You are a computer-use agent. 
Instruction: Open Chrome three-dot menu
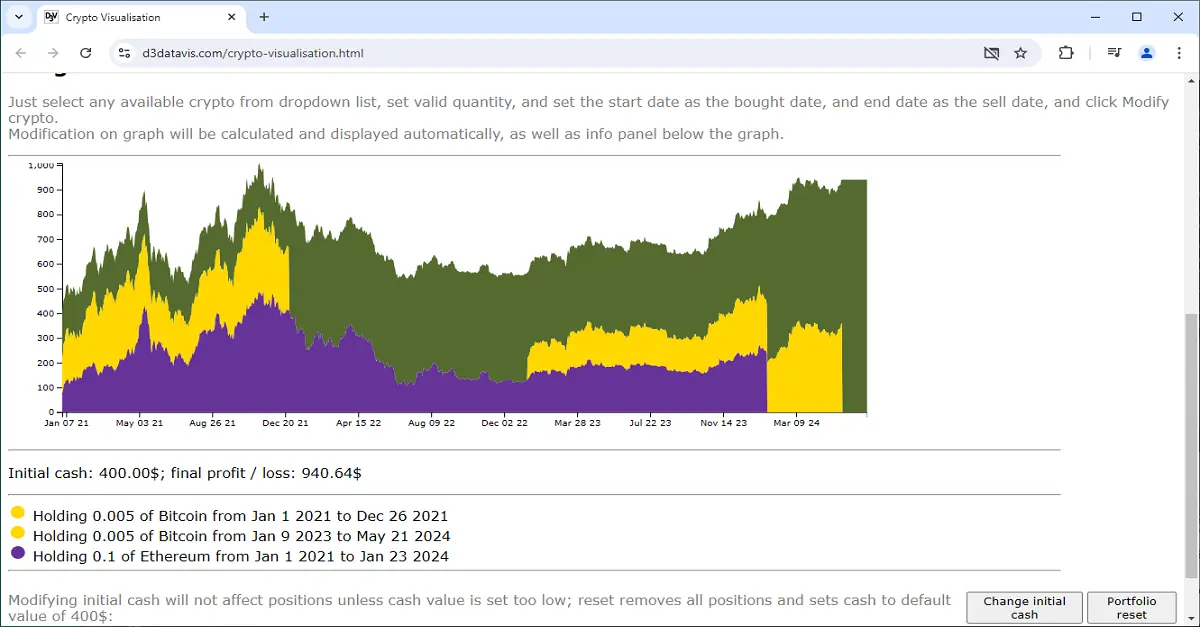click(x=1180, y=53)
